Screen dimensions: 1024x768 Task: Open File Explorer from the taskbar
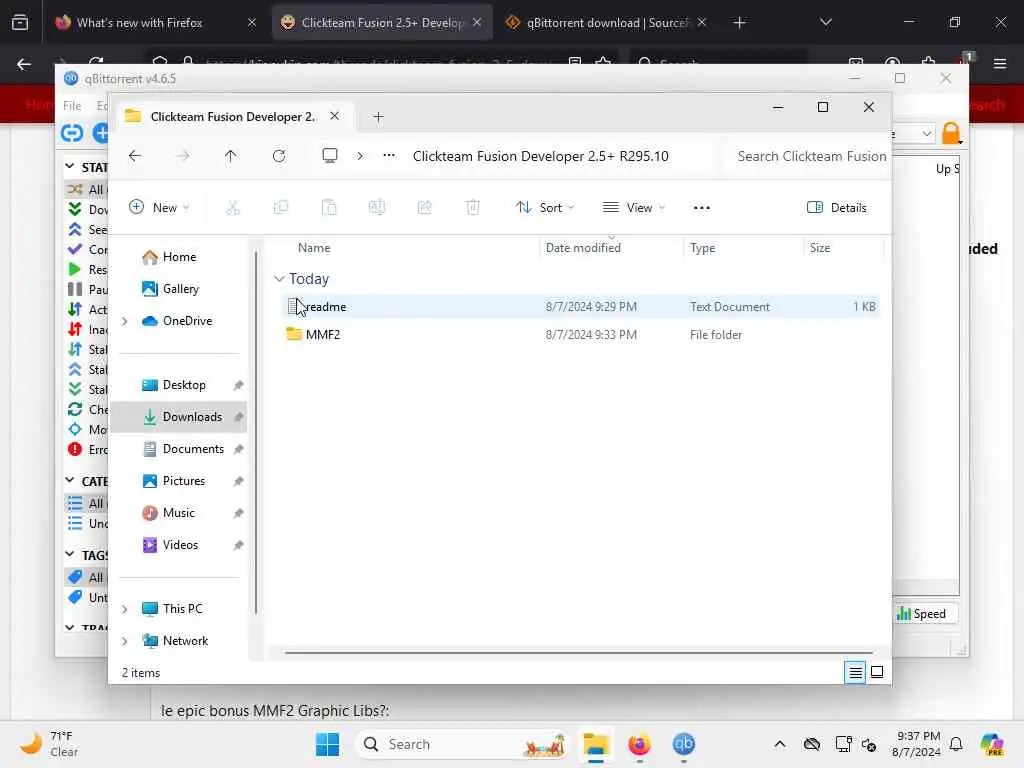click(596, 744)
